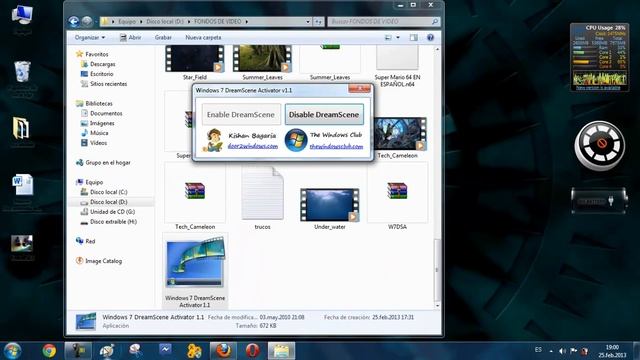Click the address bar refresh button

pyautogui.click(x=318, y=22)
